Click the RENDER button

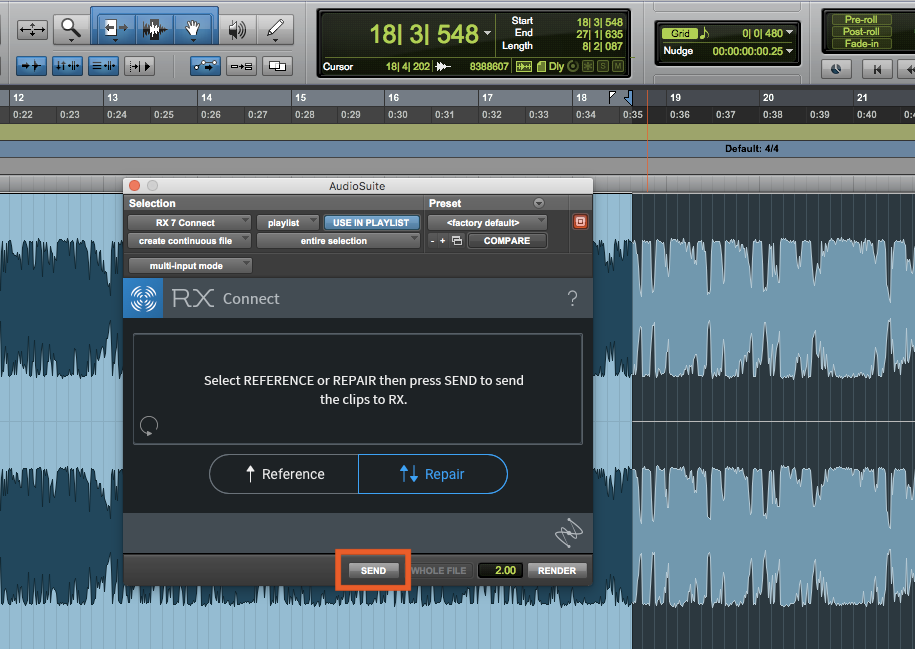[557, 570]
